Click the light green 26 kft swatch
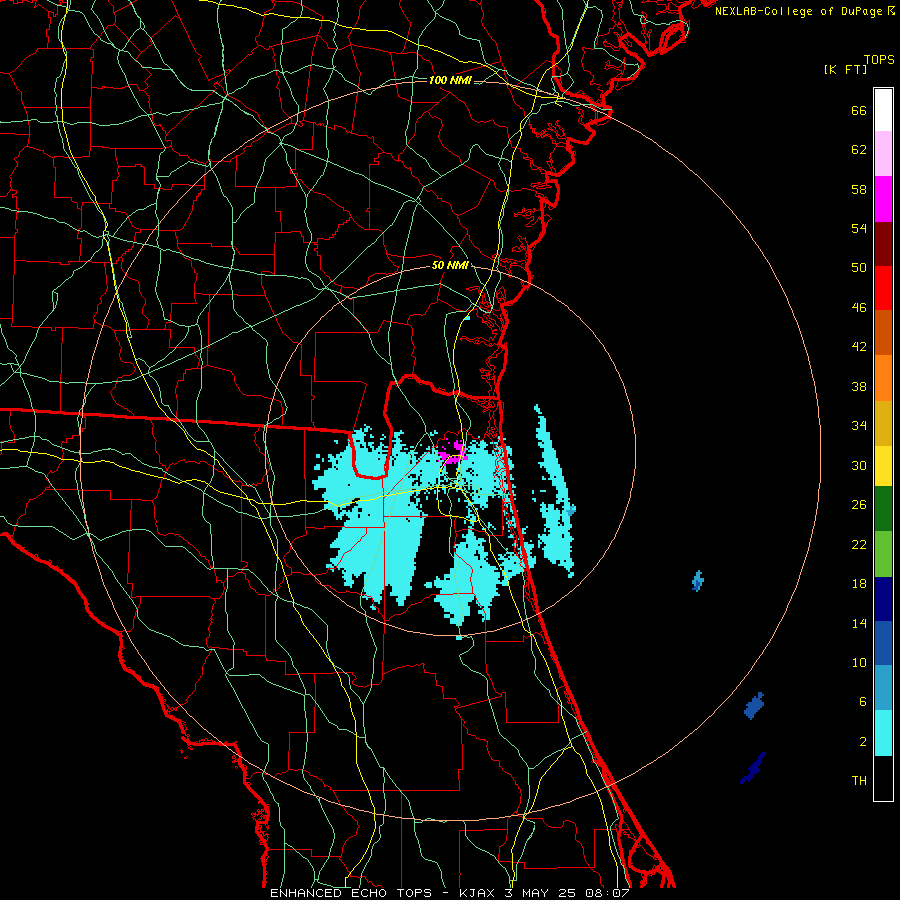 click(x=883, y=554)
